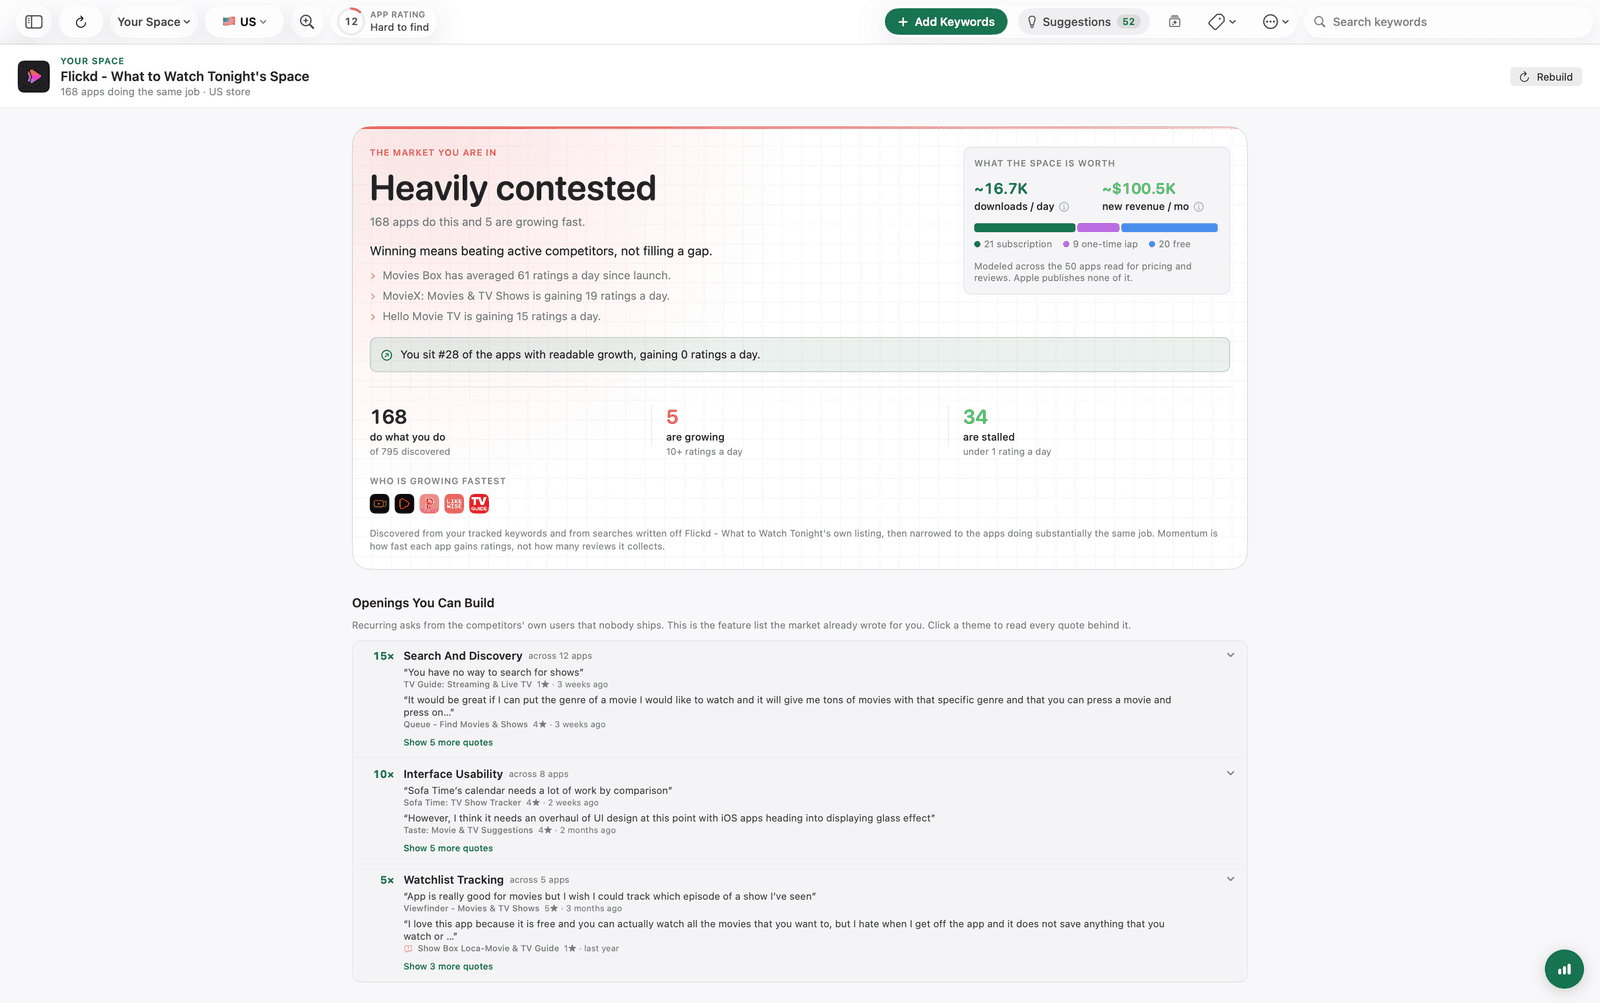Screen dimensions: 1600x1003
Task: Click the refresh arrow in the toolbar
Action: point(81,21)
